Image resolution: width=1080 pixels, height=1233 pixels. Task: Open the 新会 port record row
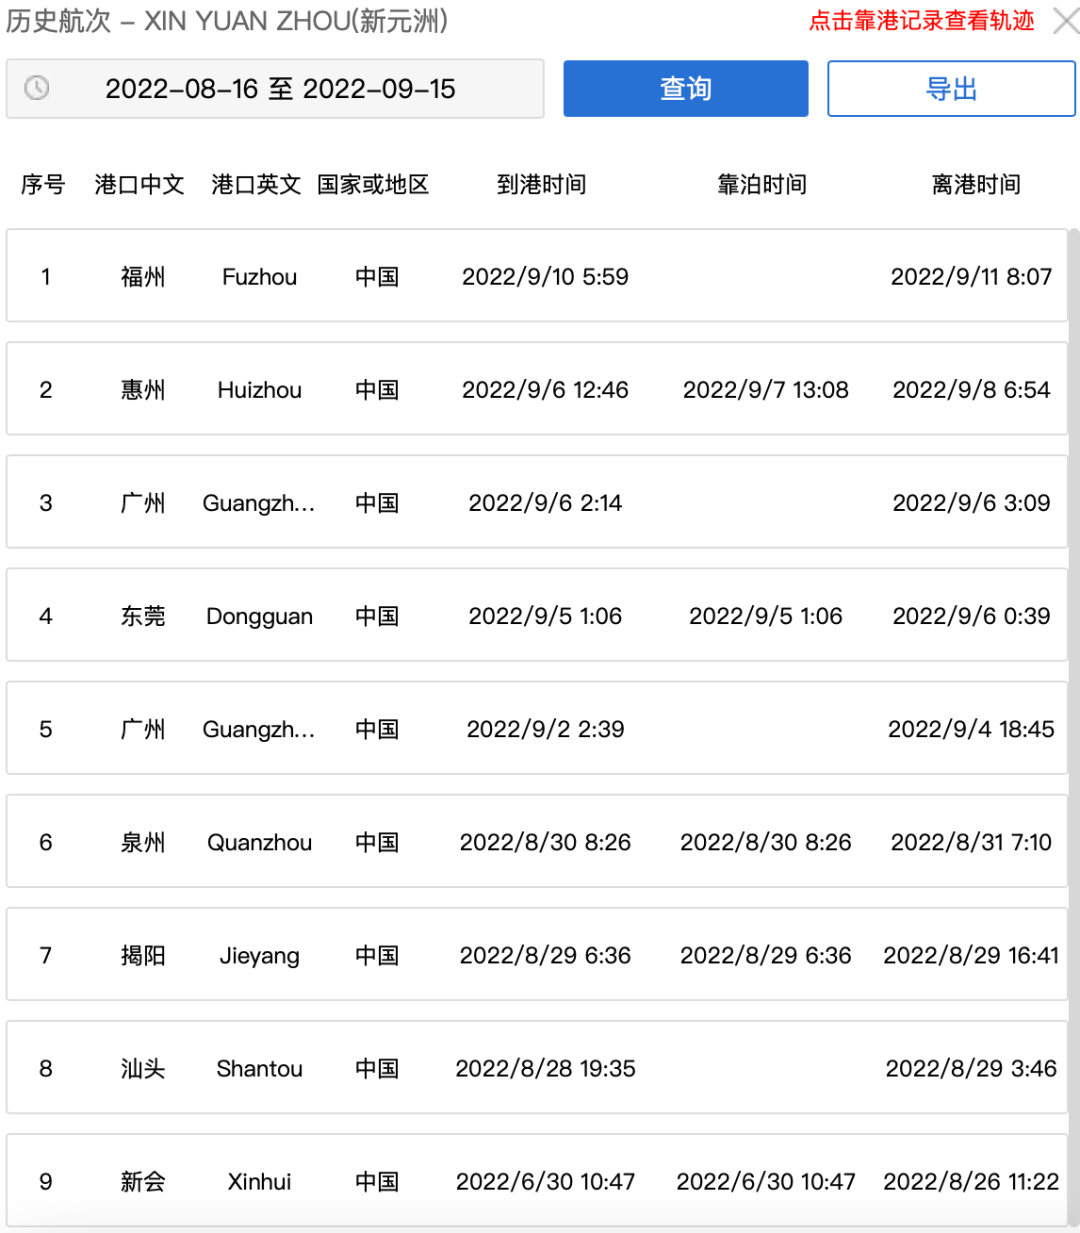point(537,1180)
